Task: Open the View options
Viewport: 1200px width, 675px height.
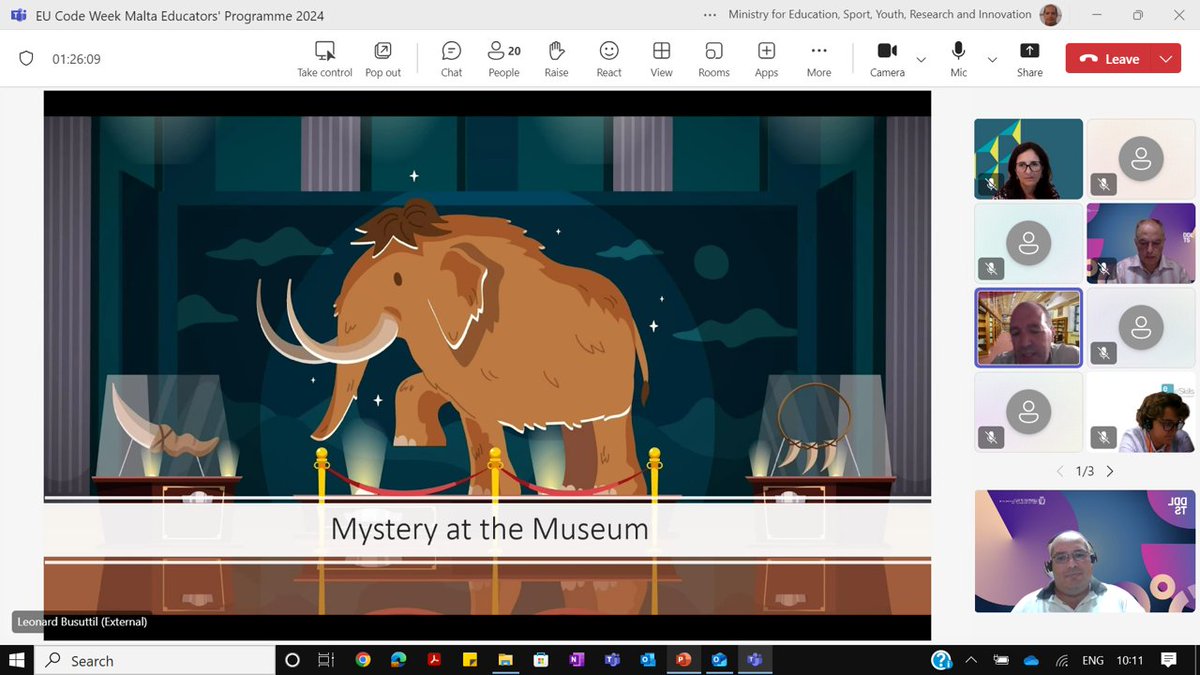Action: 661,58
